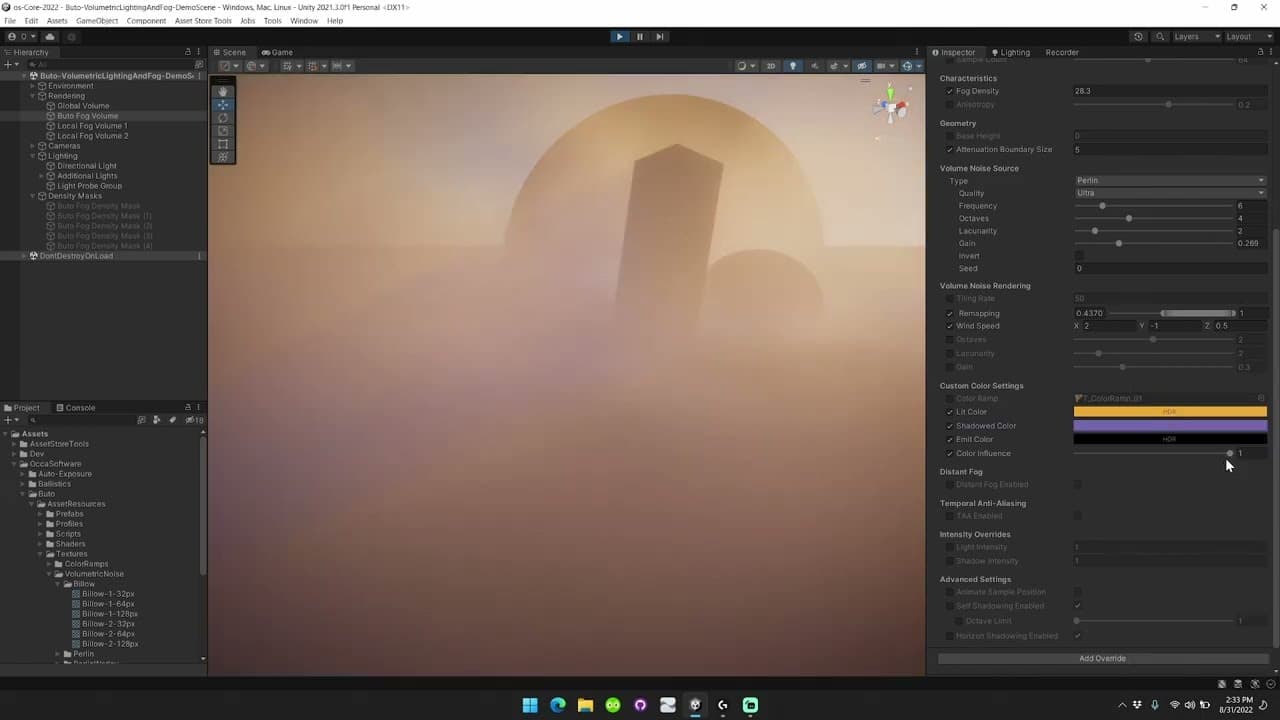This screenshot has width=1280, height=720.
Task: Open the Quality dropdown showing Ultra
Action: click(1170, 193)
